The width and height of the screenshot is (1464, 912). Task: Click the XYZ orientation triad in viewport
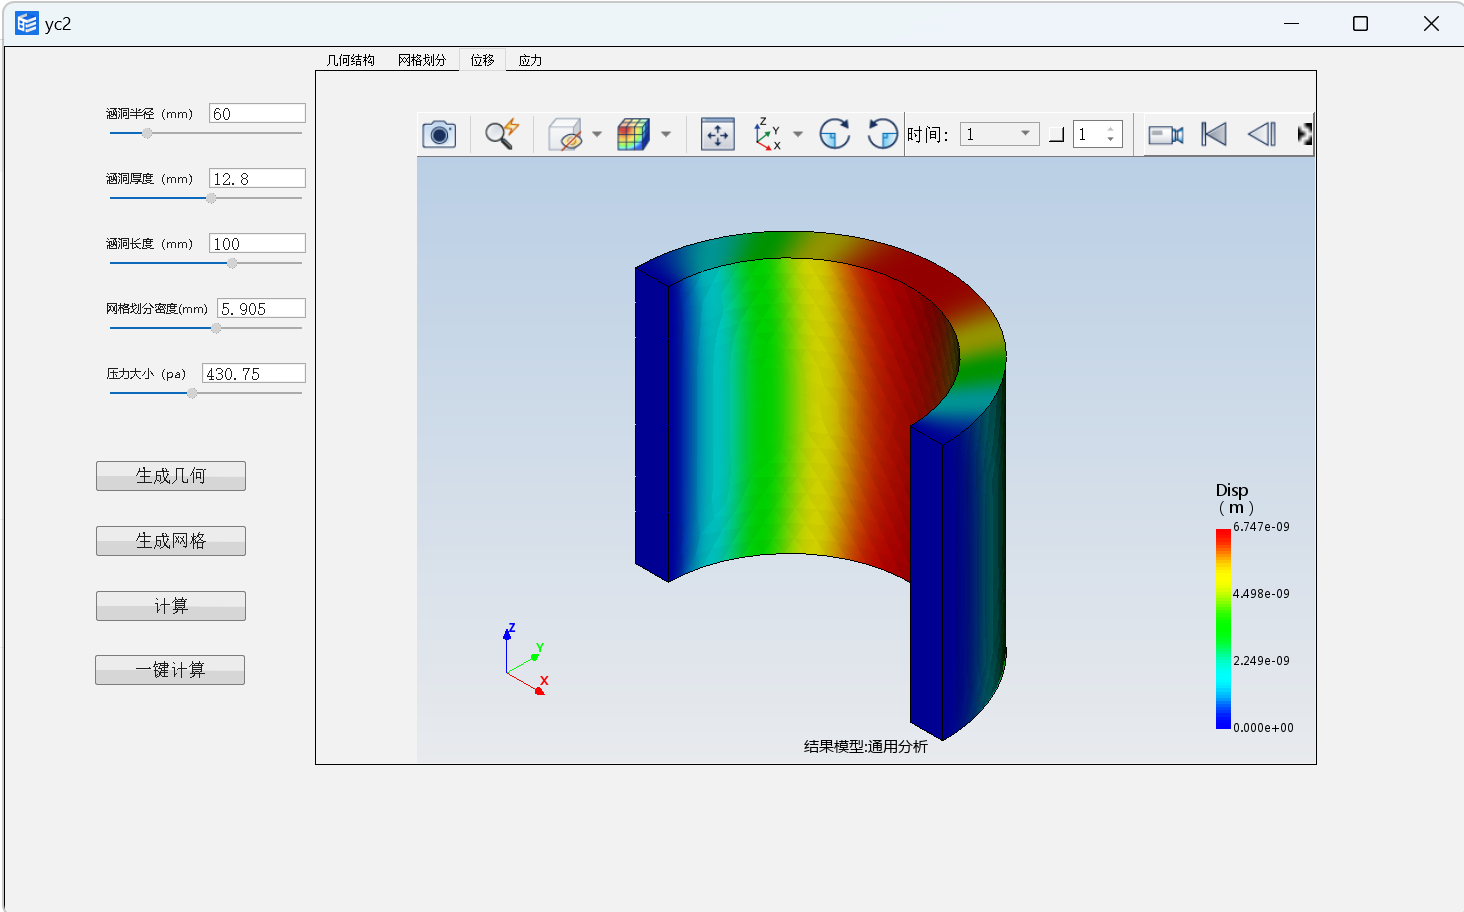[526, 660]
